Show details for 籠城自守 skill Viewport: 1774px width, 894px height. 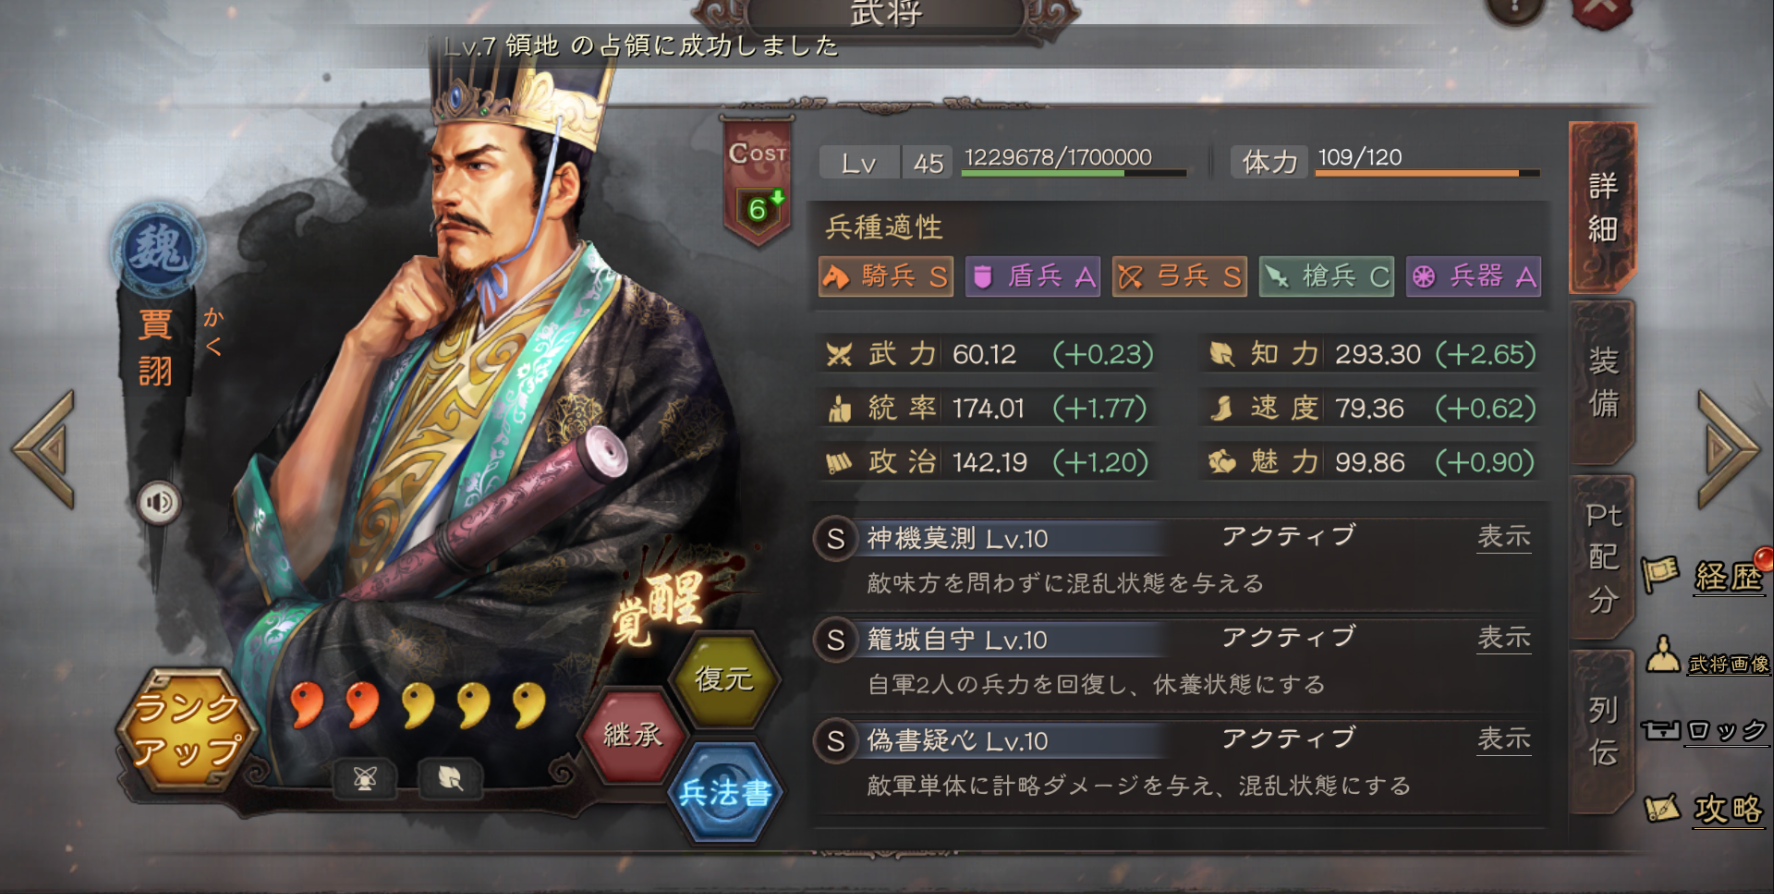click(x=1504, y=638)
